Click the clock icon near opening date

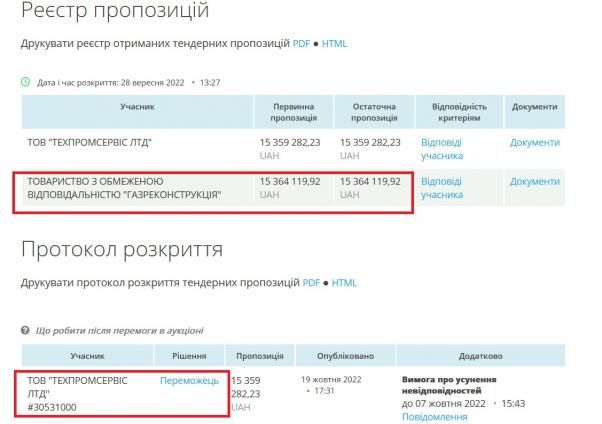(x=25, y=82)
